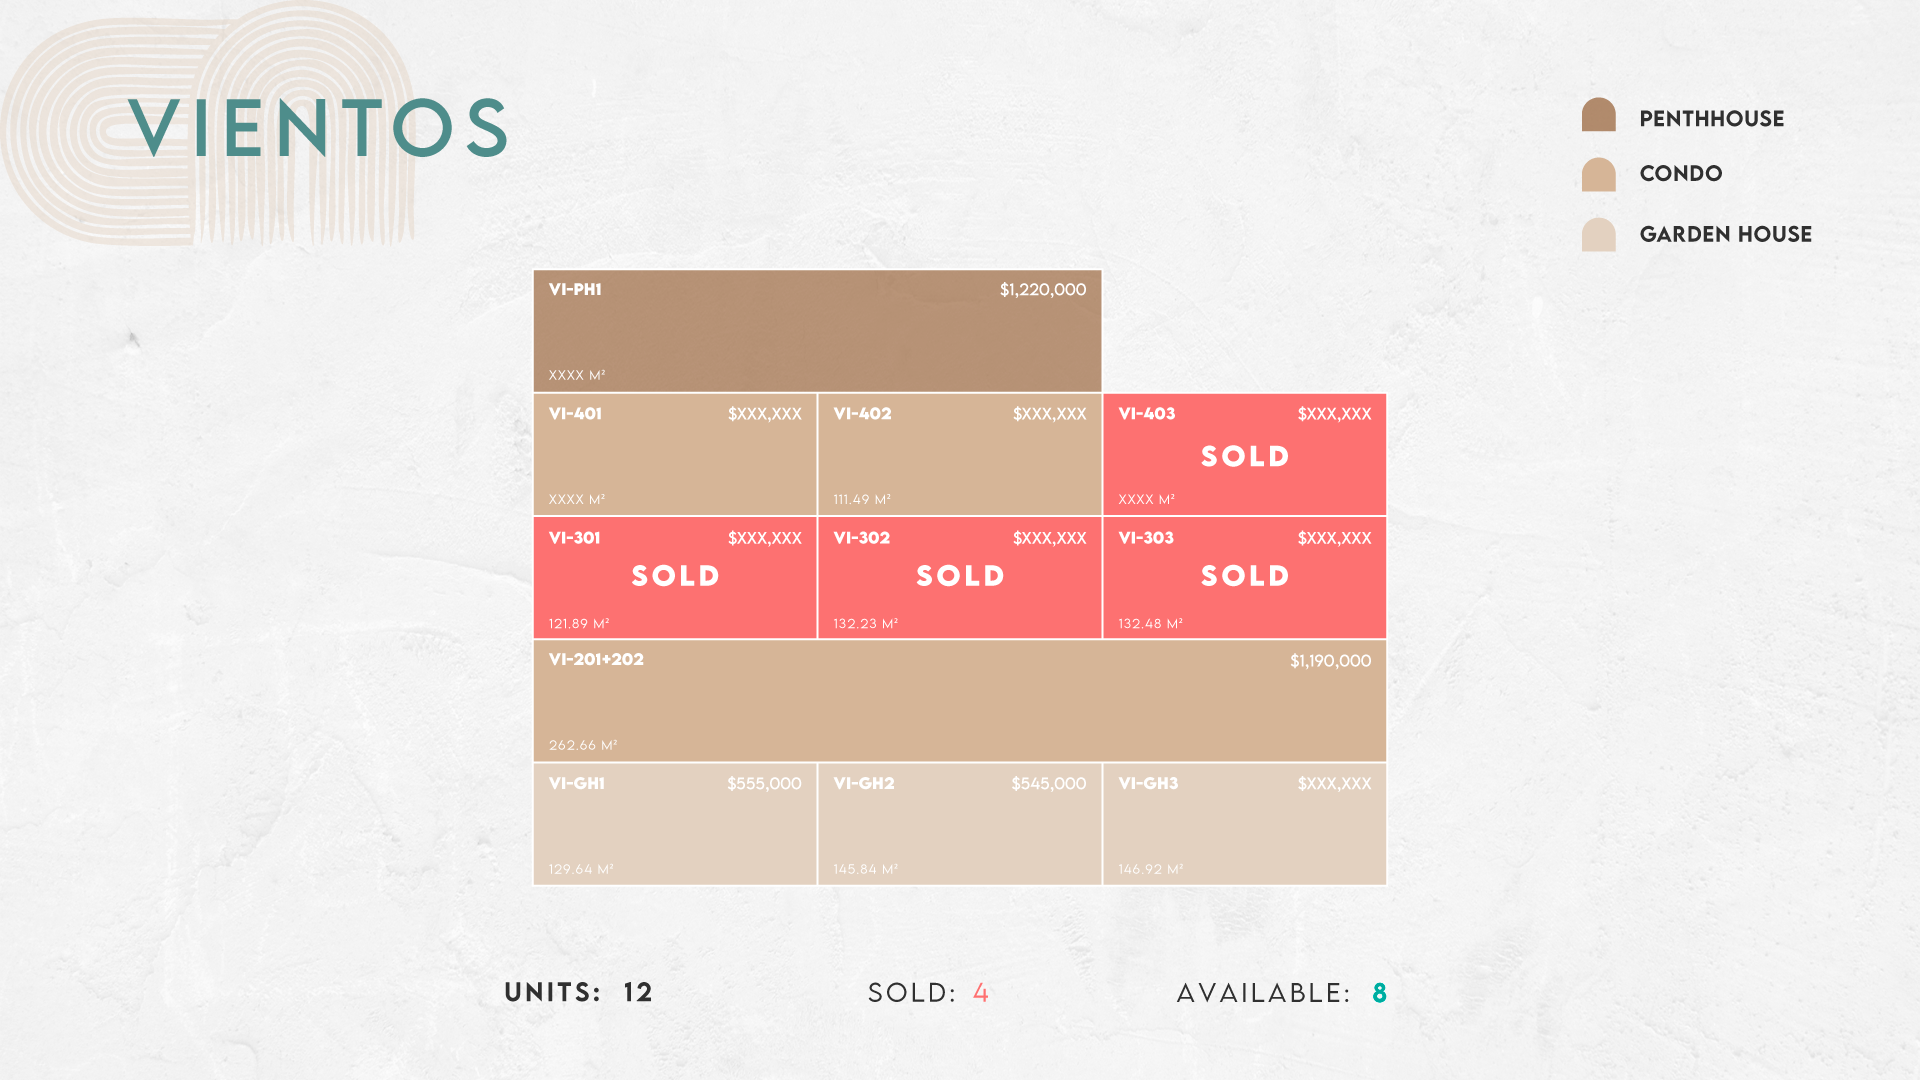The height and width of the screenshot is (1080, 1920).
Task: Select the VI-GH2 garden house at $545,000
Action: [x=960, y=825]
